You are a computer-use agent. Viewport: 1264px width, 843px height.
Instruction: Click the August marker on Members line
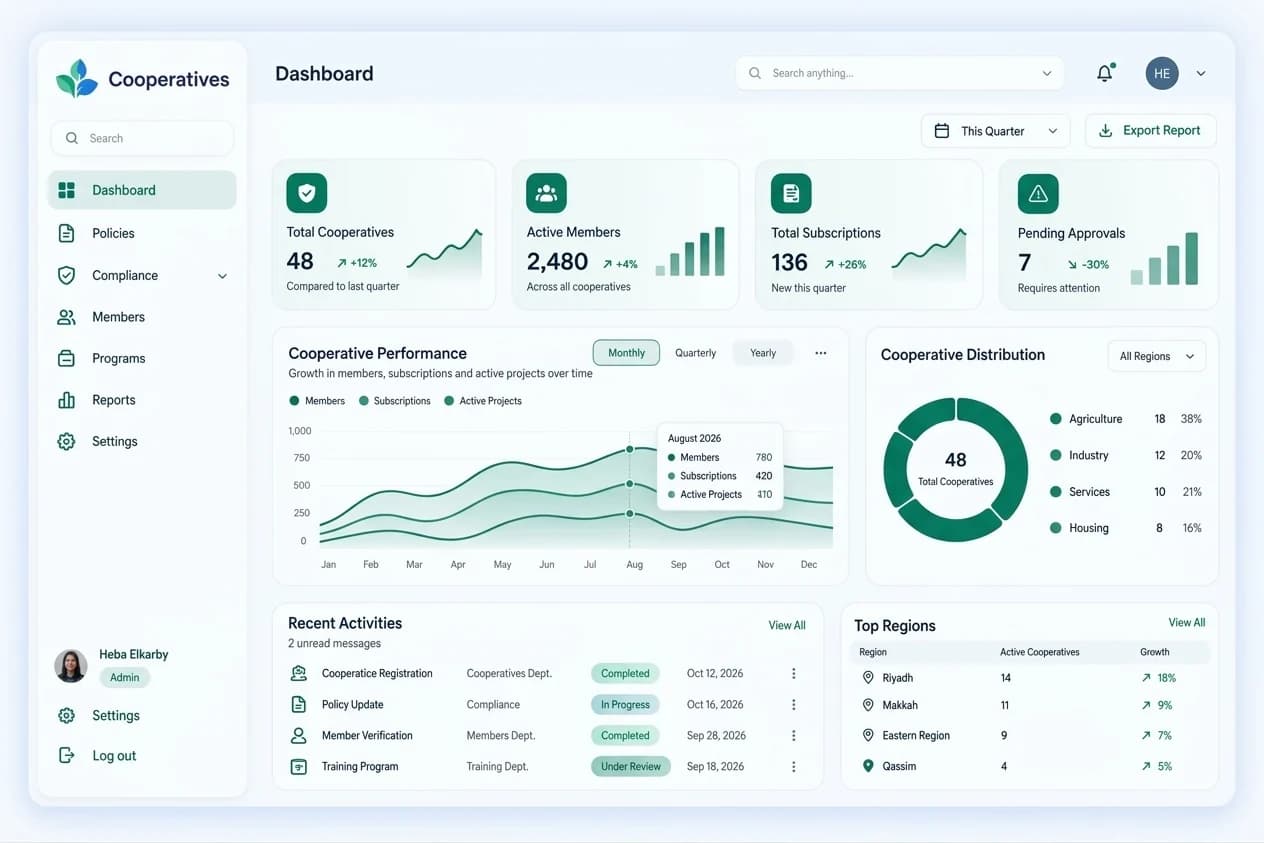coord(630,449)
